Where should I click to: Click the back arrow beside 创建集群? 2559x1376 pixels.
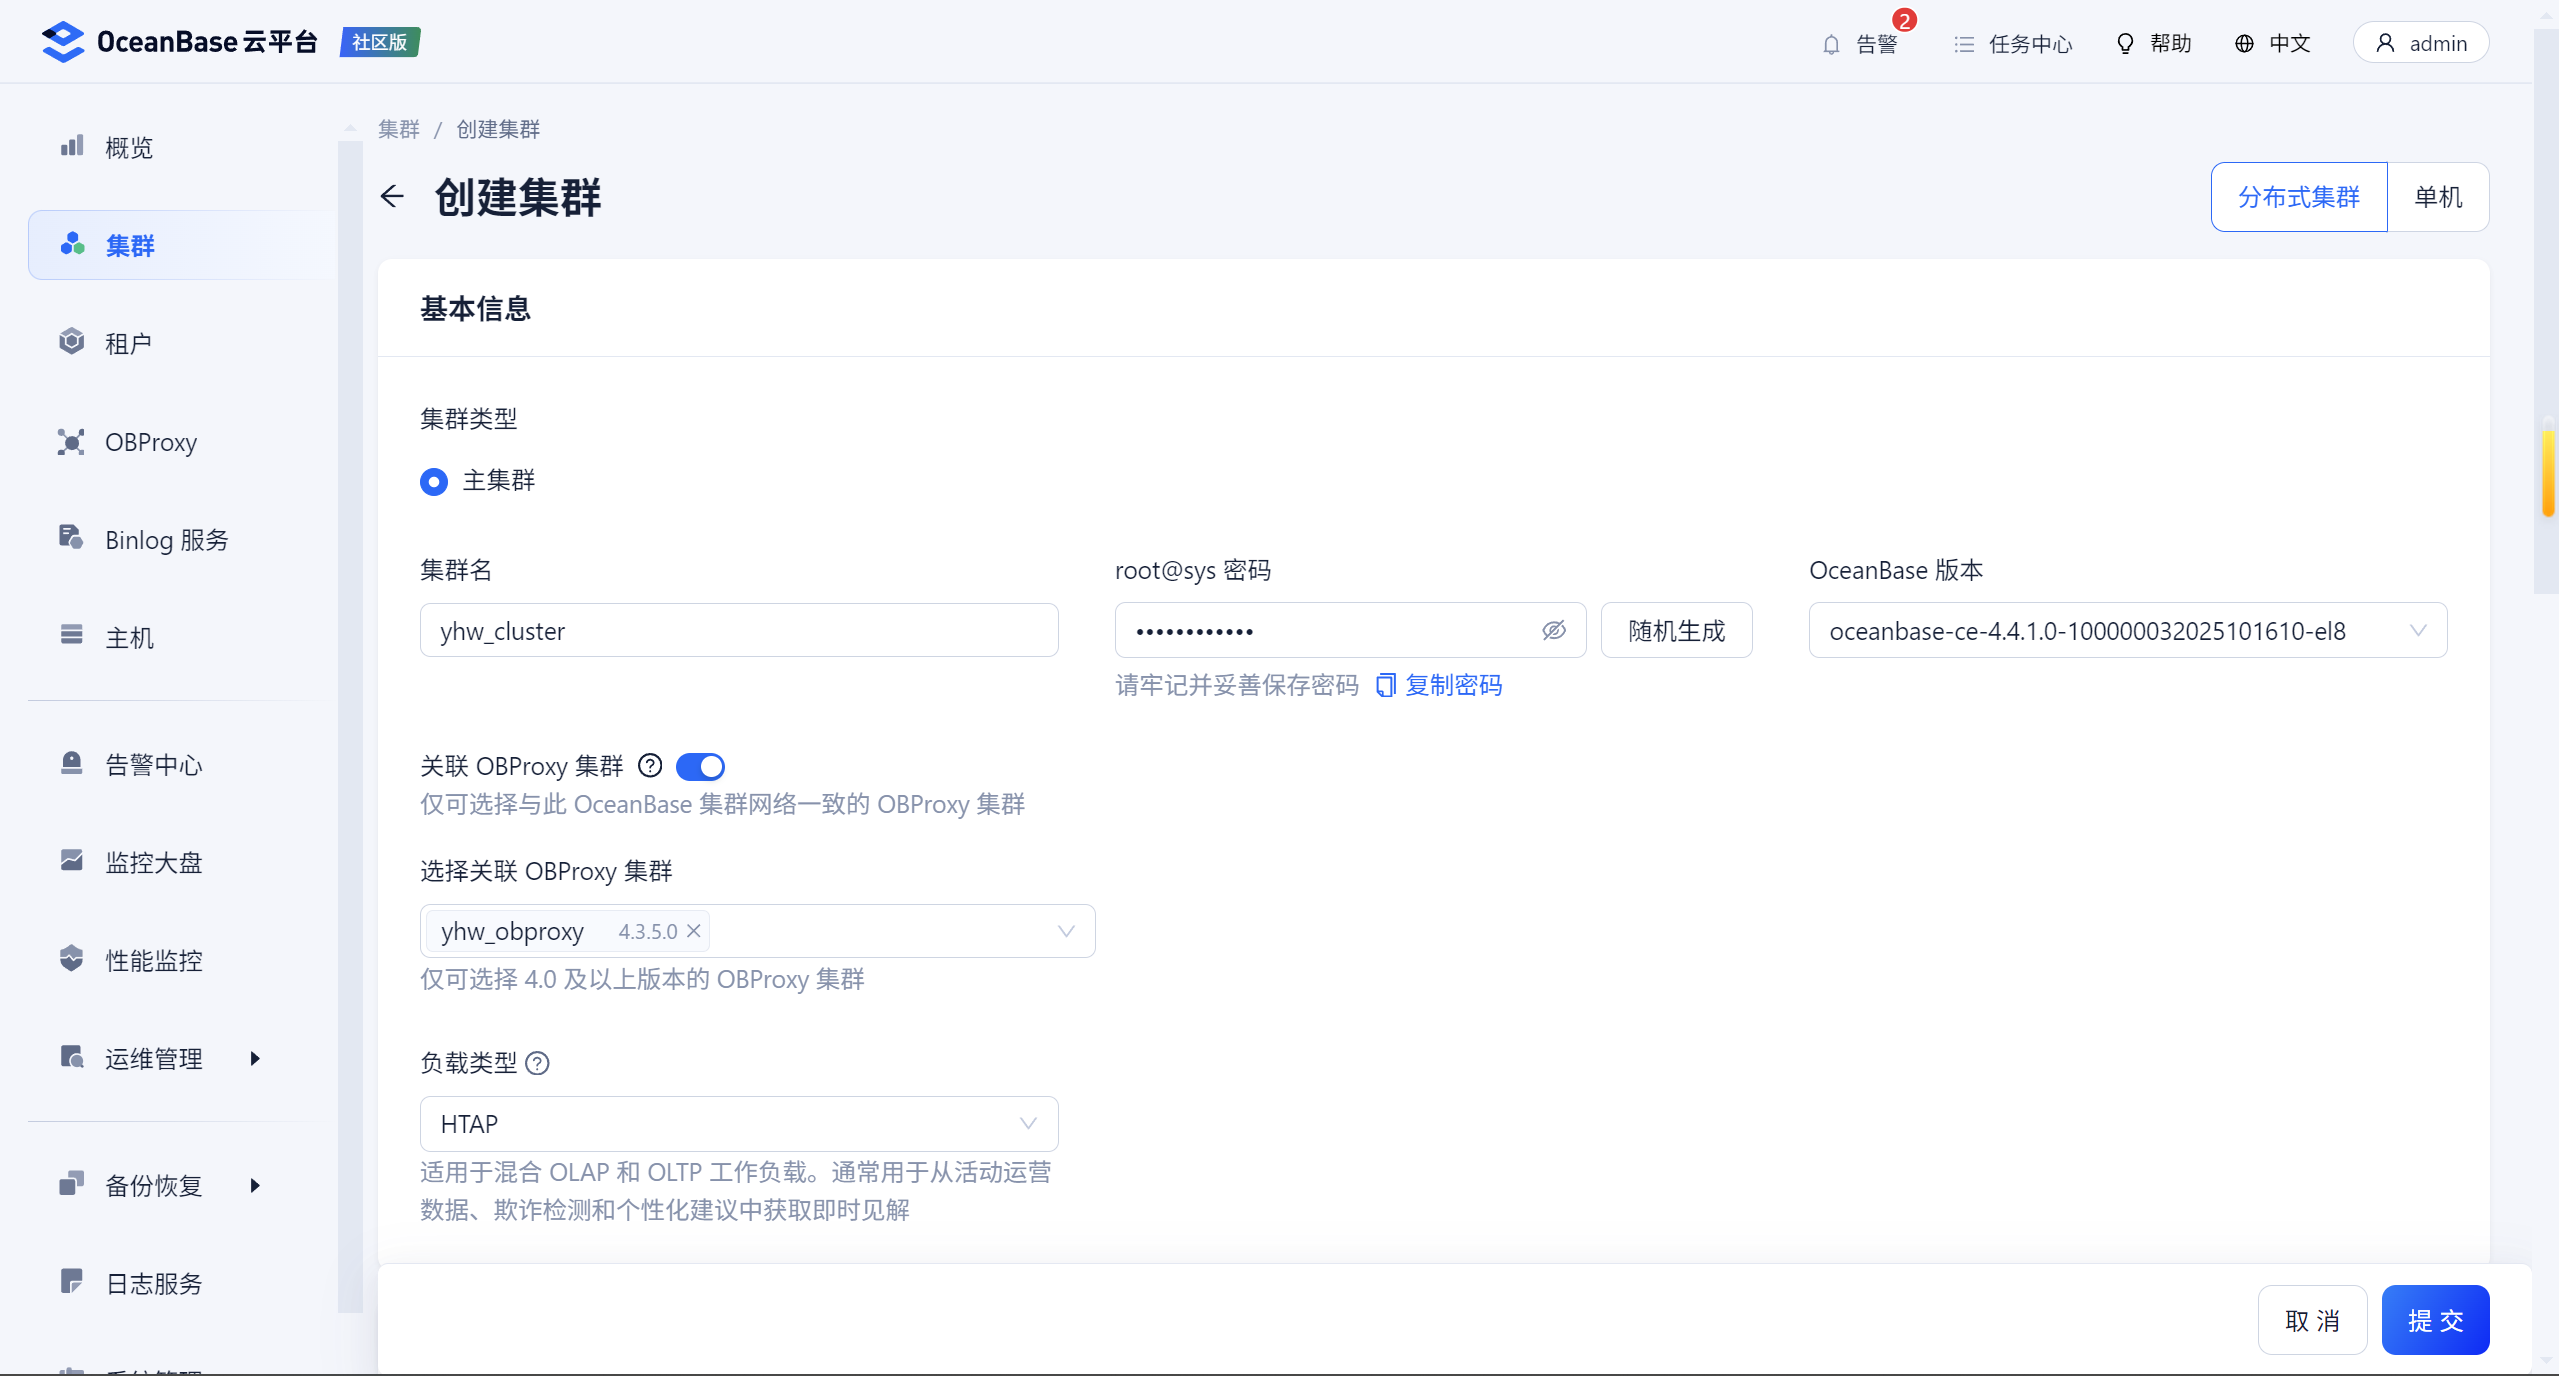(392, 196)
